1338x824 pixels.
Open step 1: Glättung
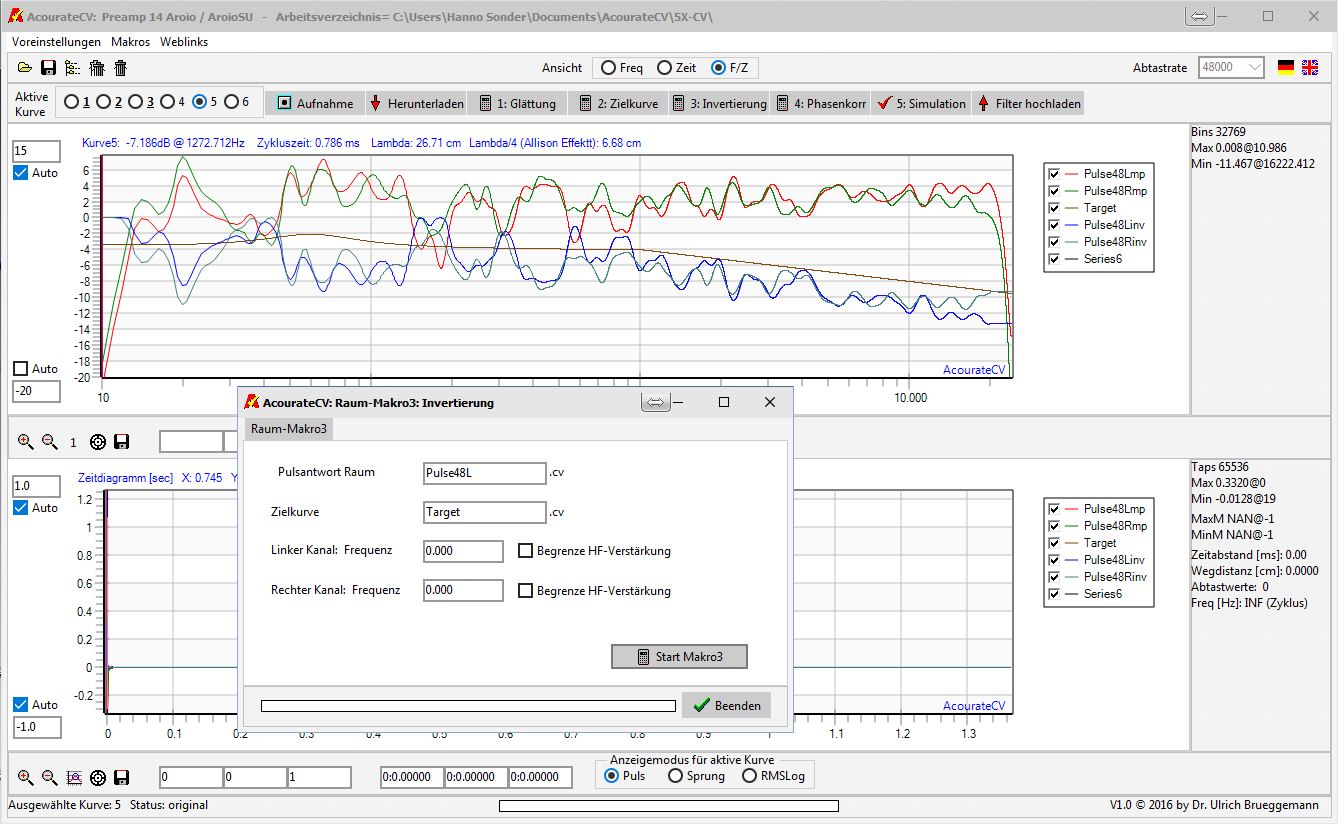518,103
